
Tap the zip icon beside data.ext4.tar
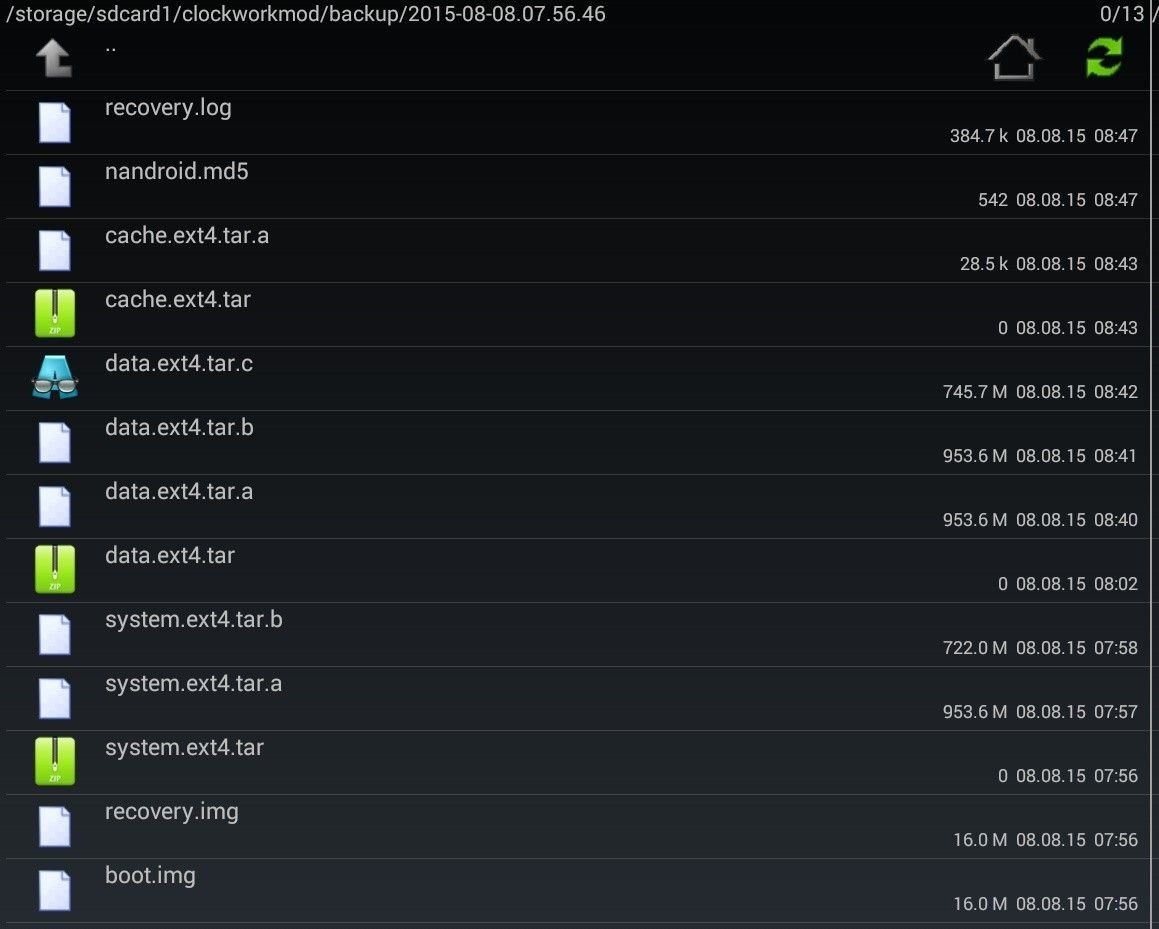pos(55,569)
